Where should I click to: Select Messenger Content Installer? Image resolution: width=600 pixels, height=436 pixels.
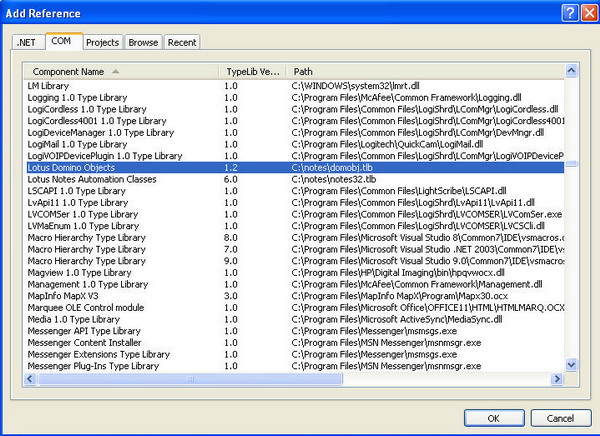[x=295, y=343]
